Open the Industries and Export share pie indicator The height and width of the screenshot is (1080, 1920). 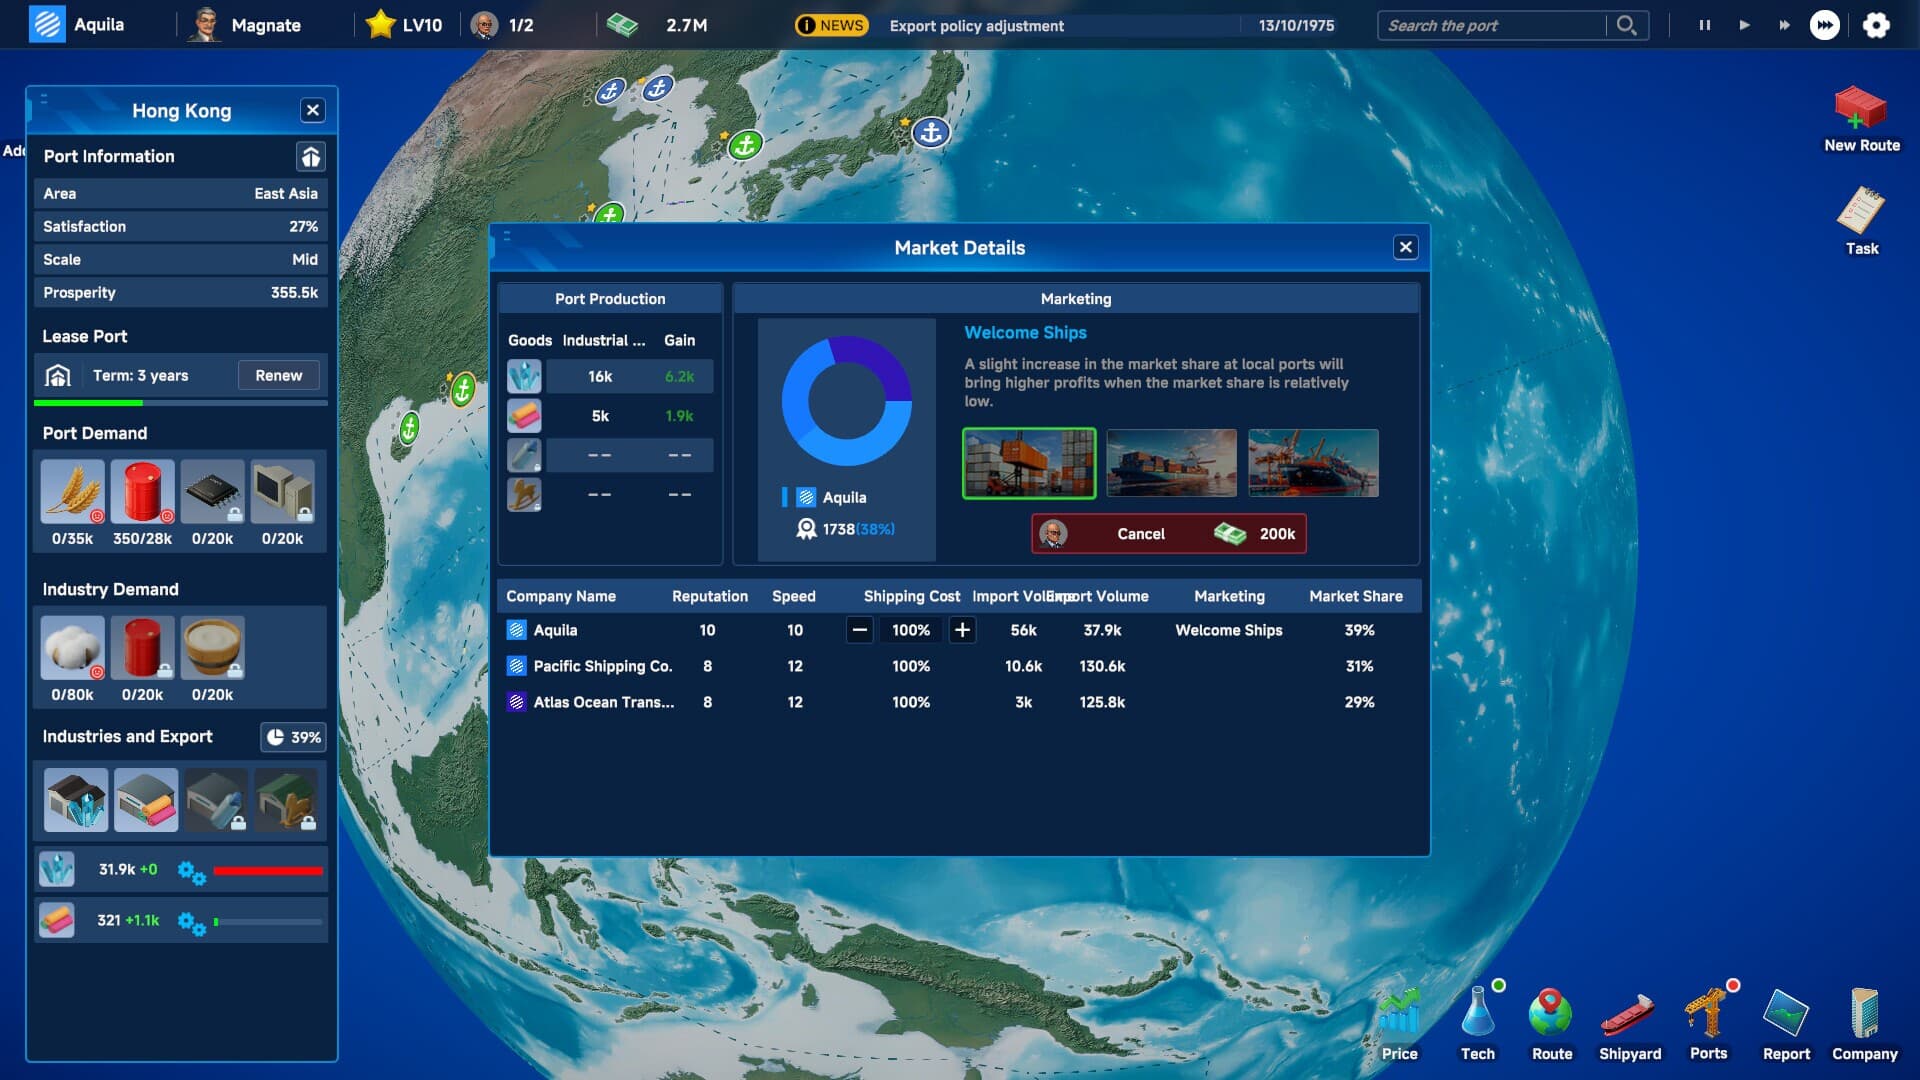[292, 737]
